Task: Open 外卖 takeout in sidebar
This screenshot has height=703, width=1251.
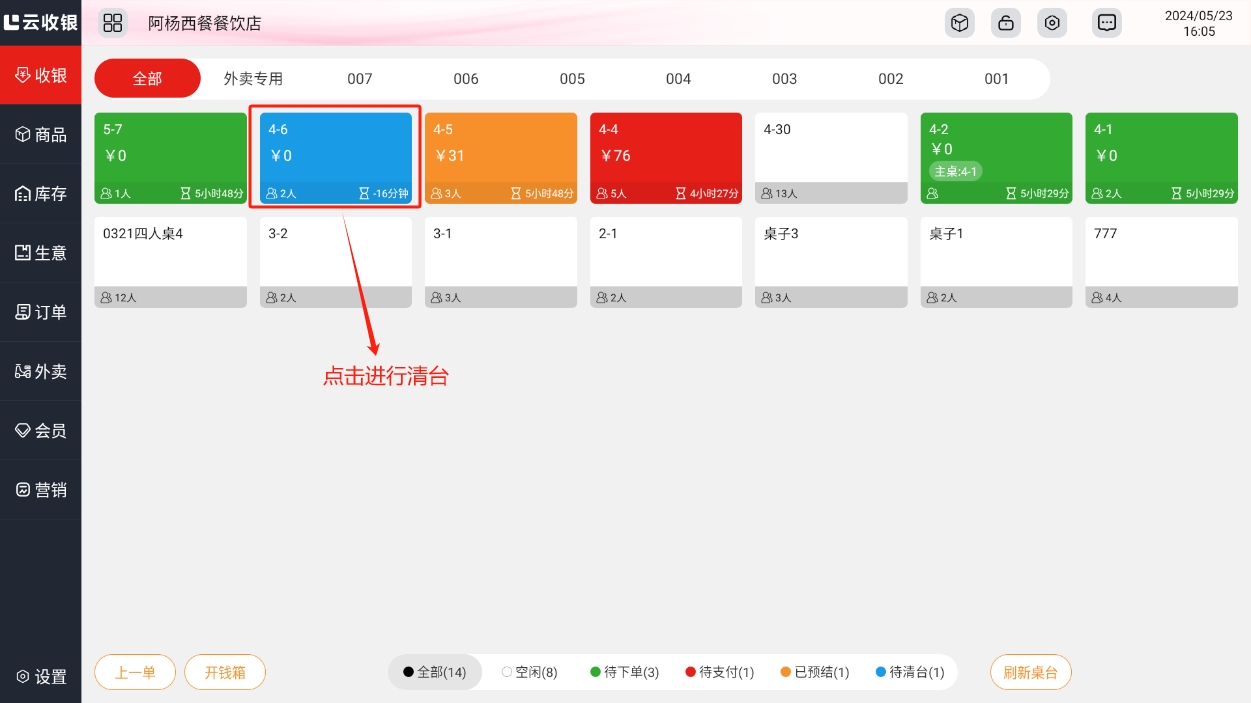Action: click(x=41, y=372)
